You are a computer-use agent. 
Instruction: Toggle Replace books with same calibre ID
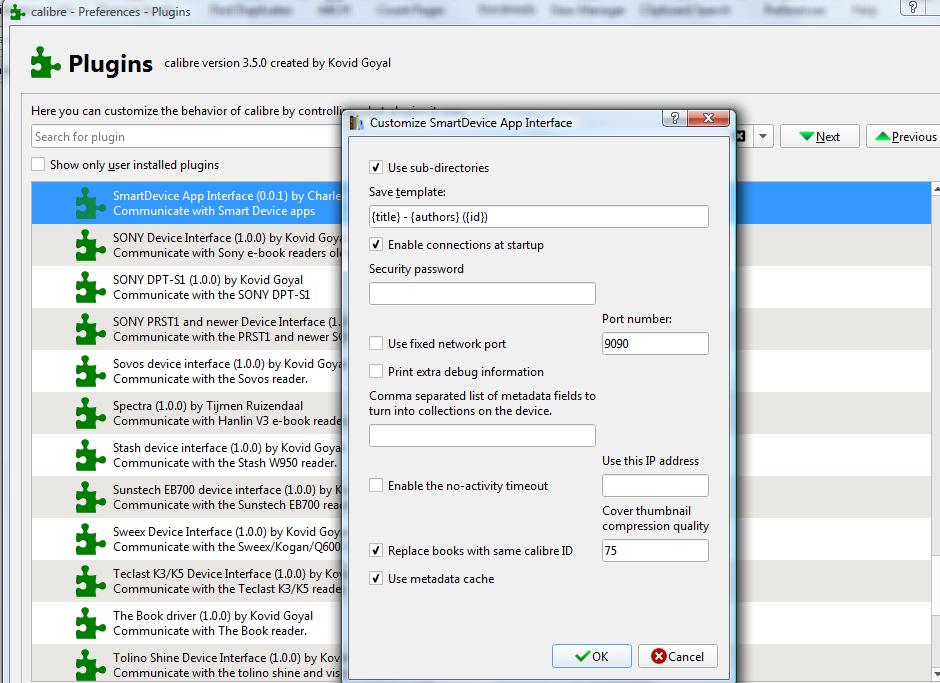point(376,550)
